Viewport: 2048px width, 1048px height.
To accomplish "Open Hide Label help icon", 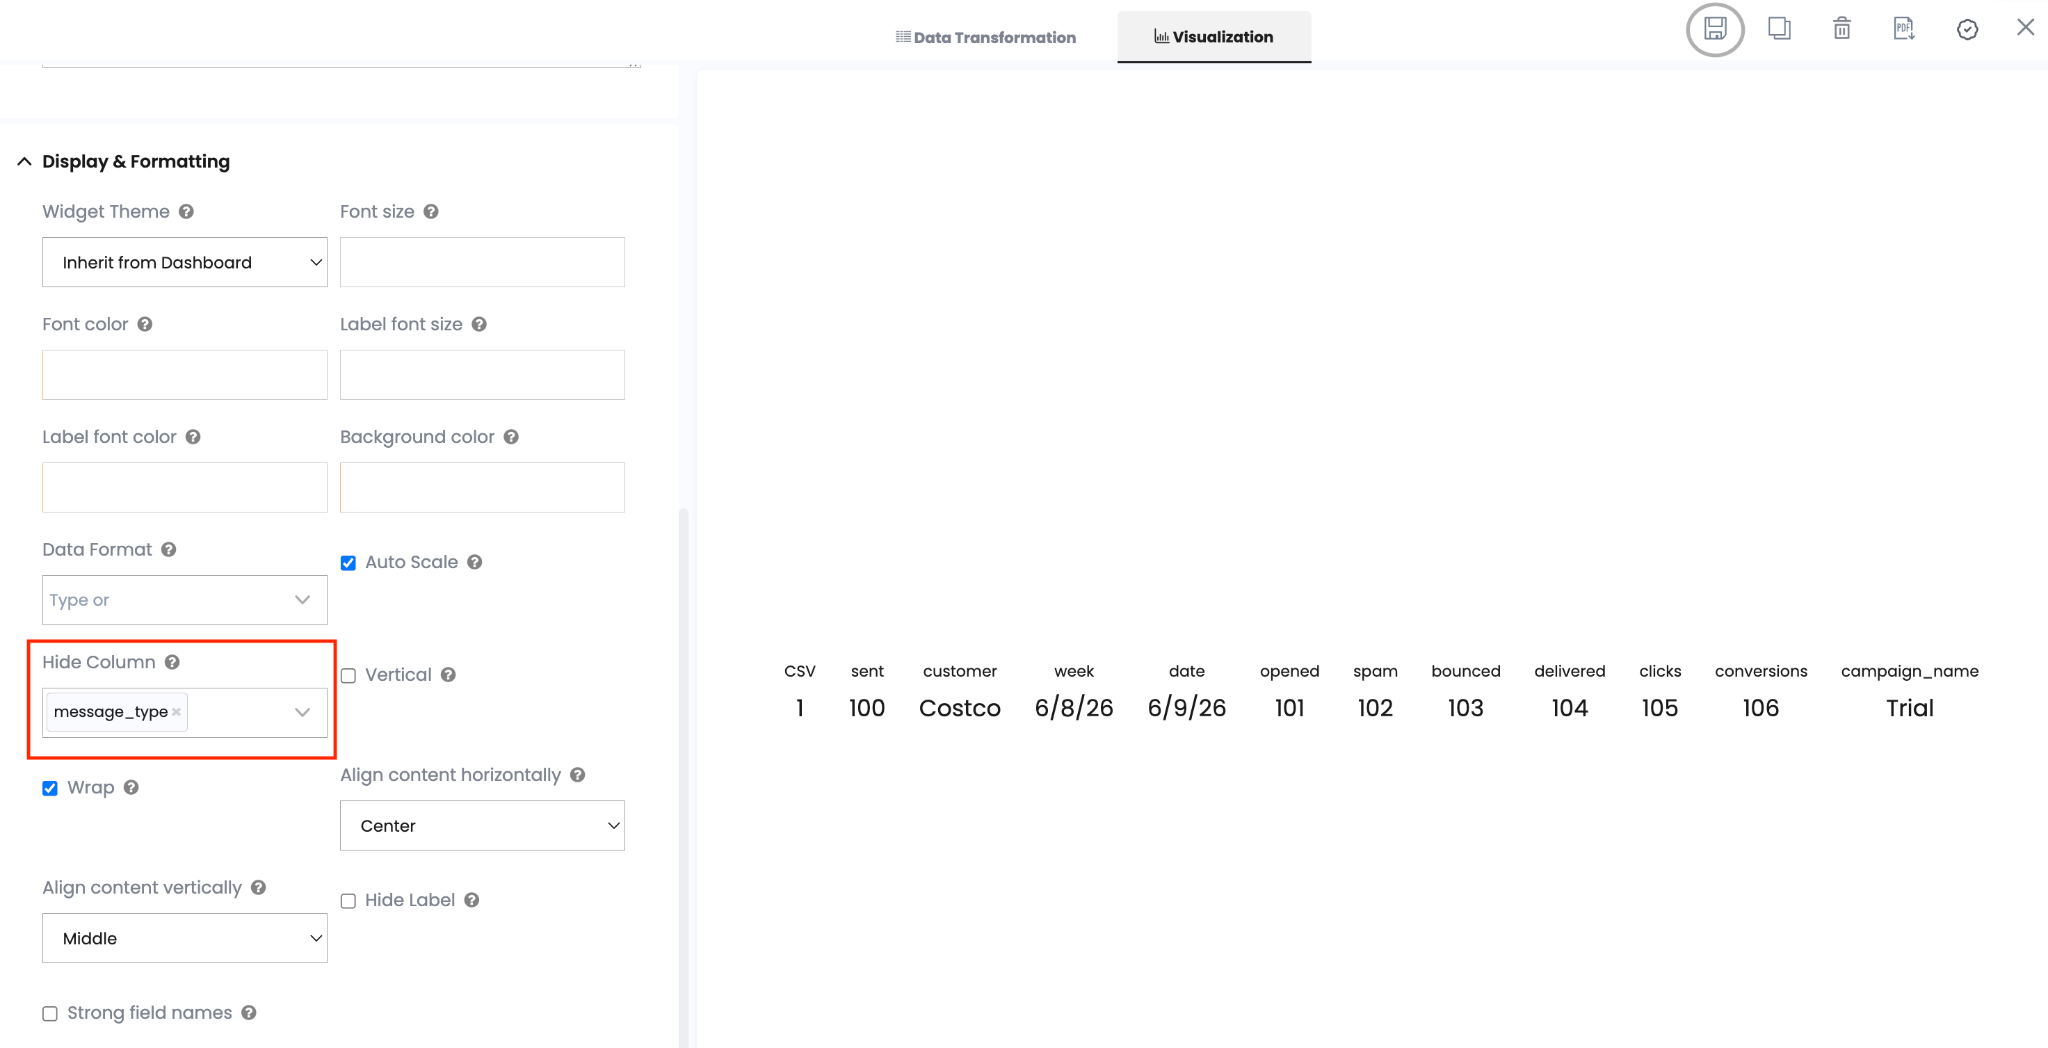I will click(x=472, y=900).
